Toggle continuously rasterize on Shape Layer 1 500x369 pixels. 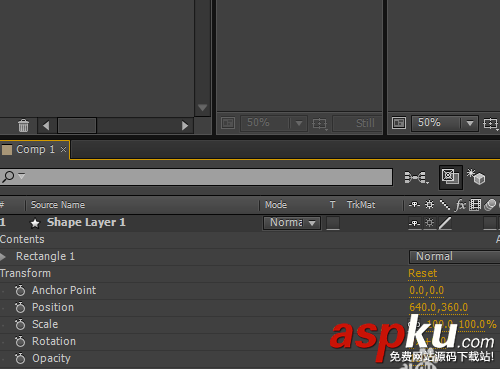(x=430, y=223)
